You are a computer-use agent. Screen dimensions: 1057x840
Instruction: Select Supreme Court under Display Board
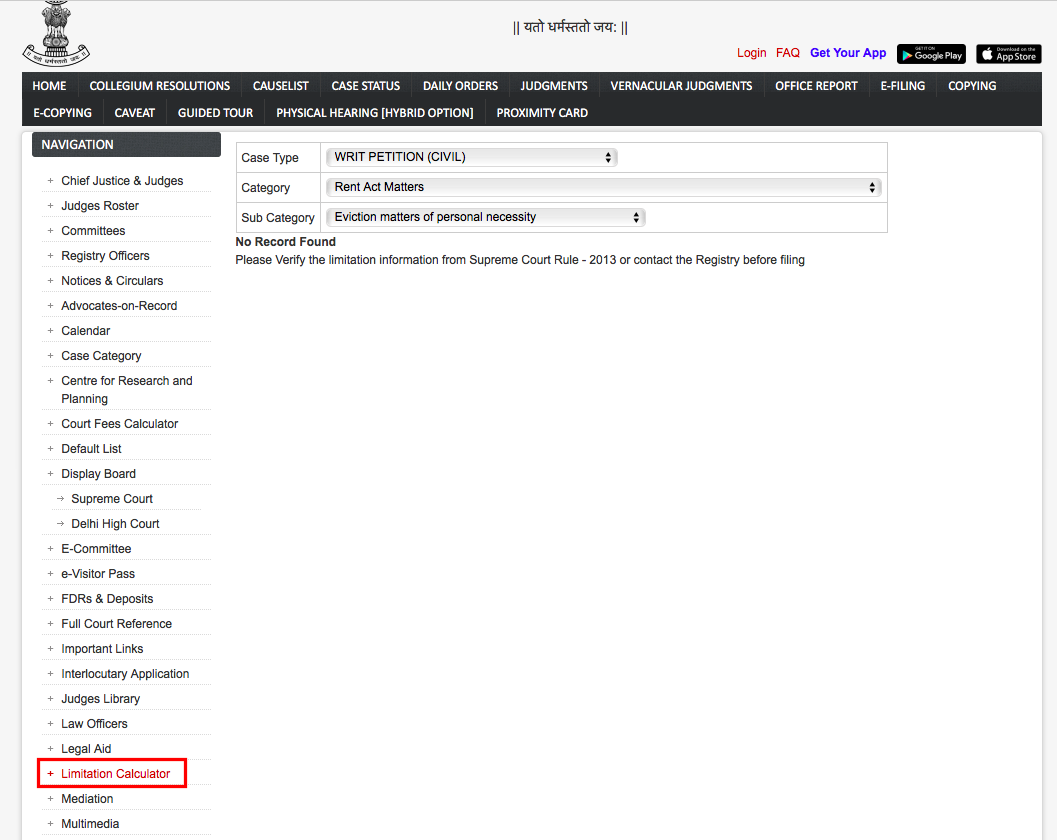click(112, 499)
